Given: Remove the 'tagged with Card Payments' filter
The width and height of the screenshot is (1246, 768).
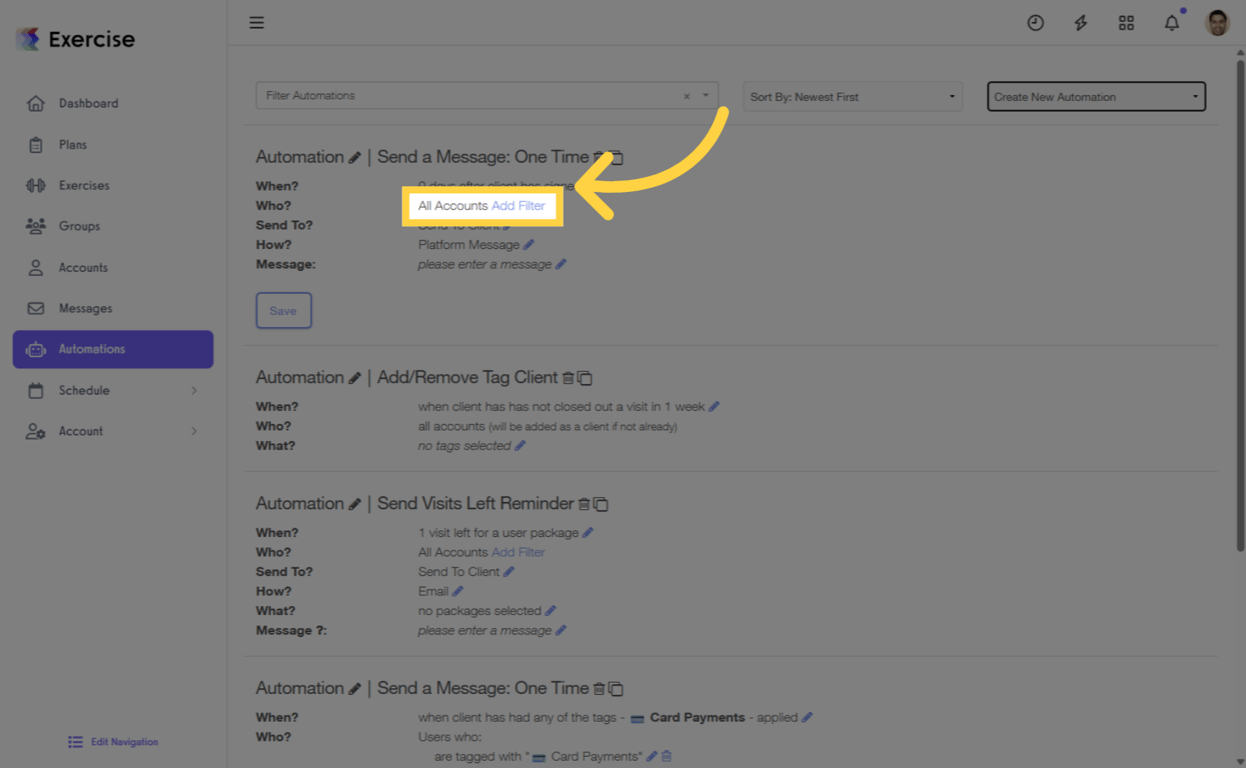Looking at the screenshot, I should click(x=667, y=757).
